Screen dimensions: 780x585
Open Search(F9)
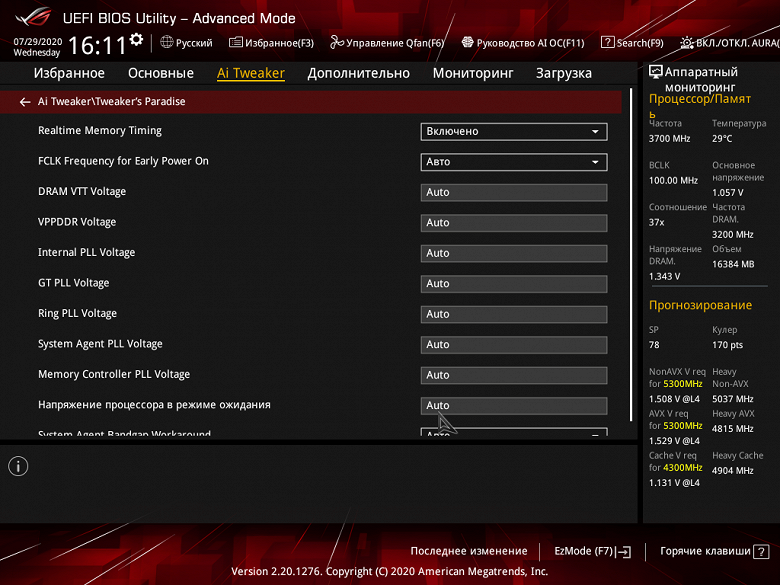[x=632, y=43]
